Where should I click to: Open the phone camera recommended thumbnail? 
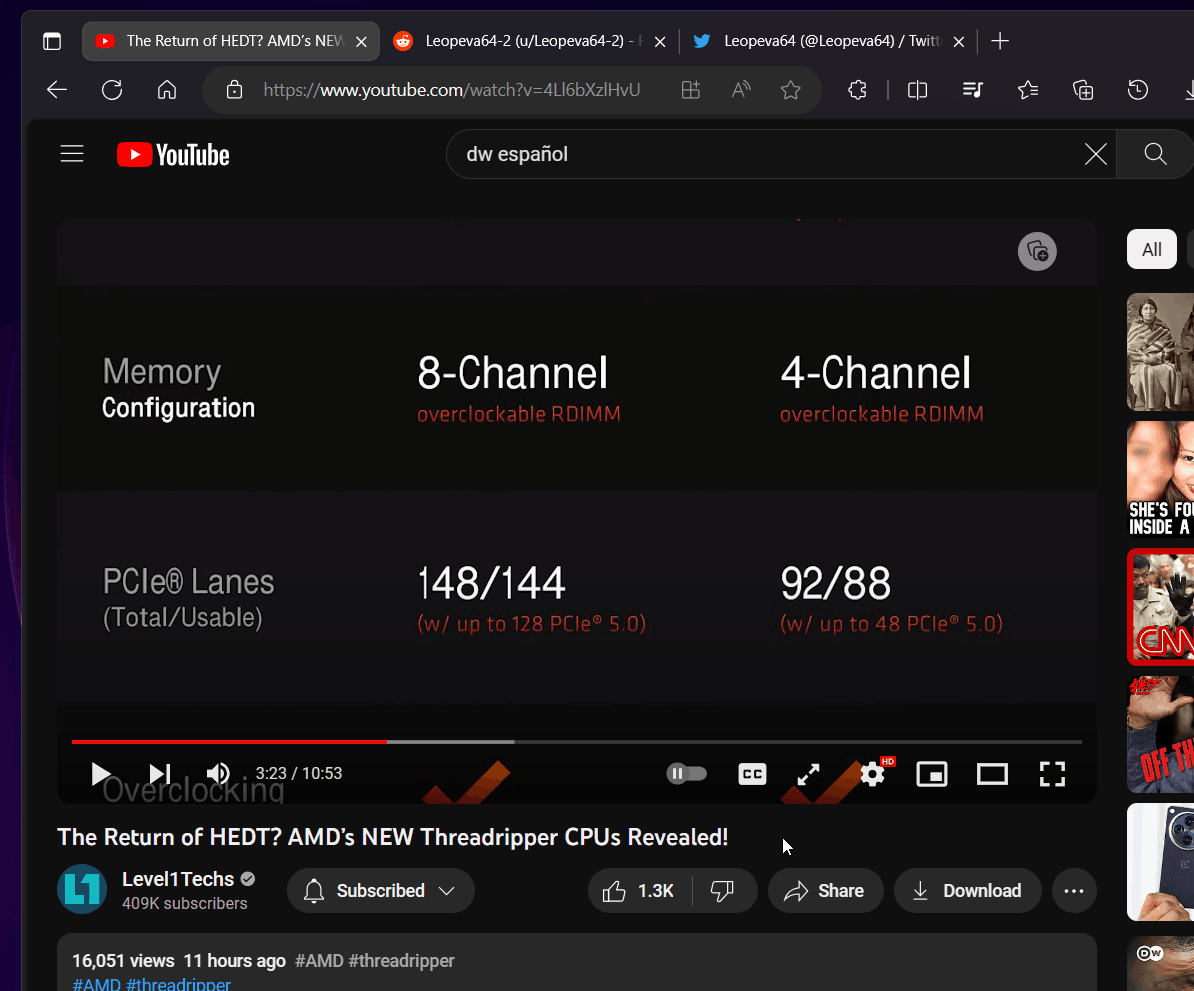[x=1160, y=862]
